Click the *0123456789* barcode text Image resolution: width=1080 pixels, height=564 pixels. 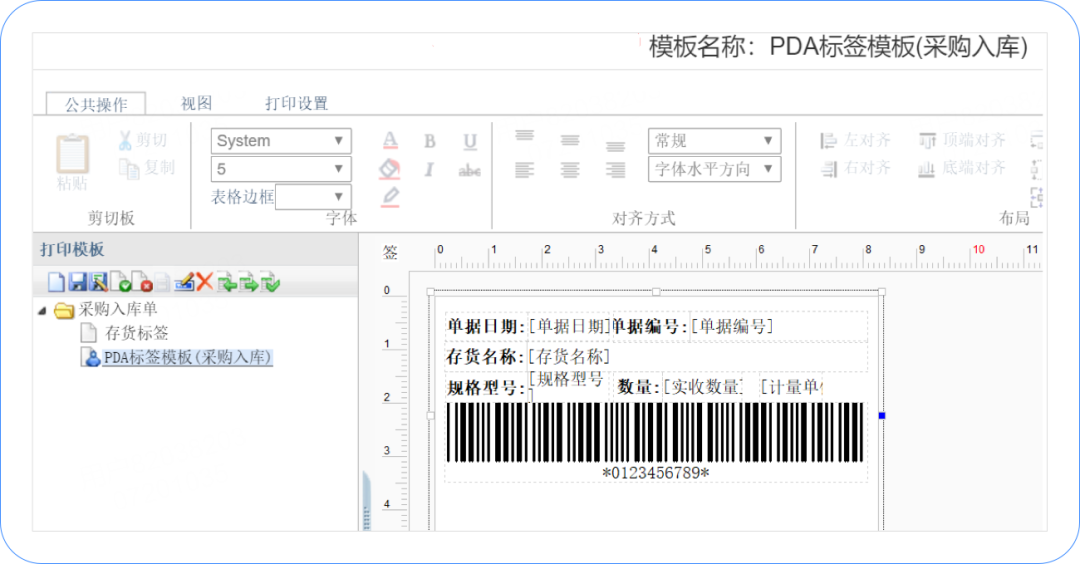click(x=656, y=473)
